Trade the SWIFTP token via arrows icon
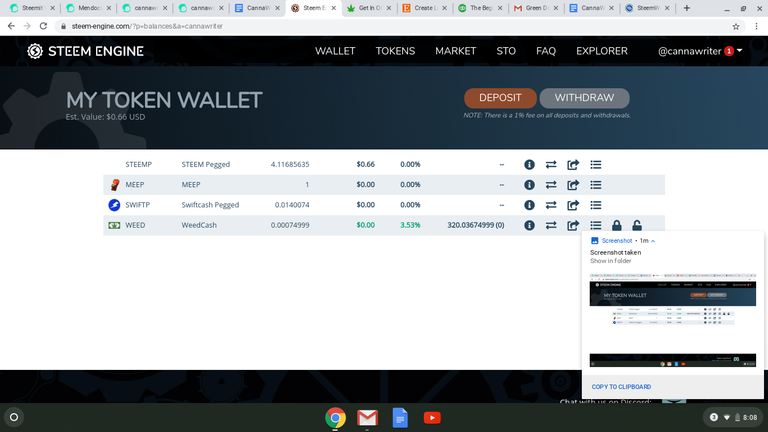The image size is (768, 432). click(551, 205)
